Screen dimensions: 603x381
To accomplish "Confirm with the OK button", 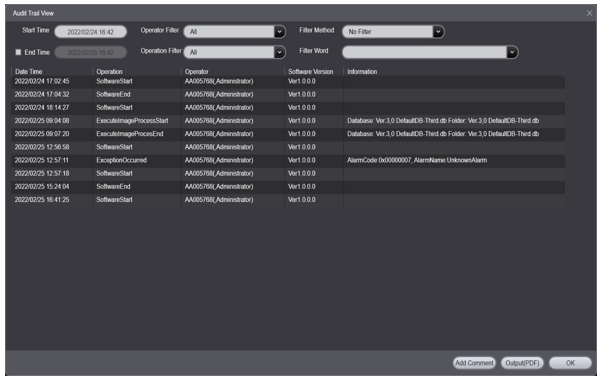I will [x=570, y=363].
